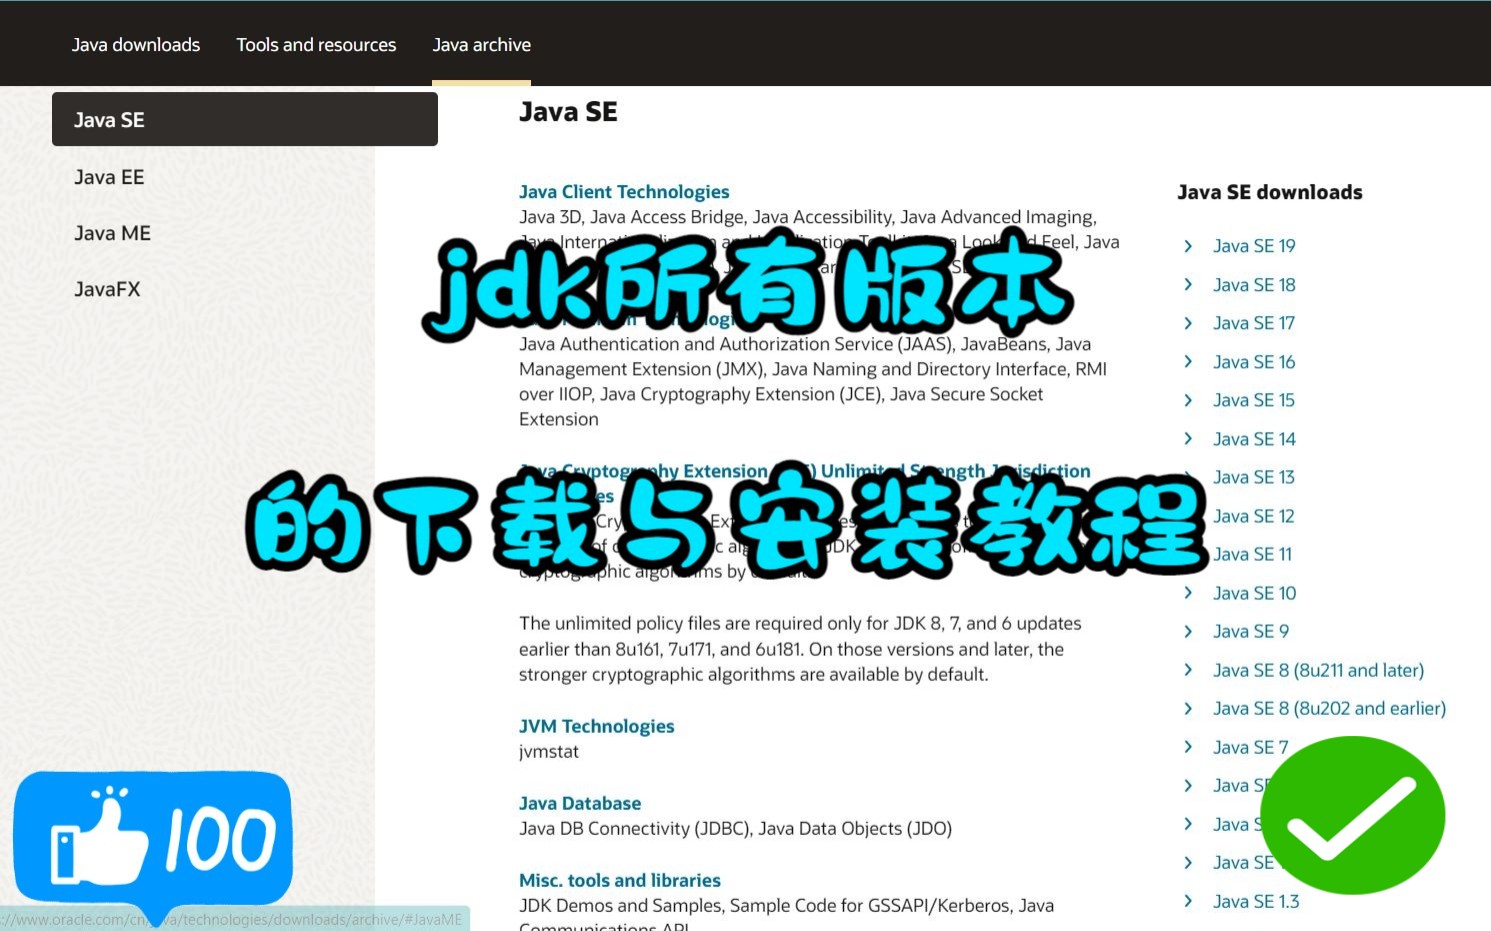
Task: Open the Java Database link
Action: 580,803
